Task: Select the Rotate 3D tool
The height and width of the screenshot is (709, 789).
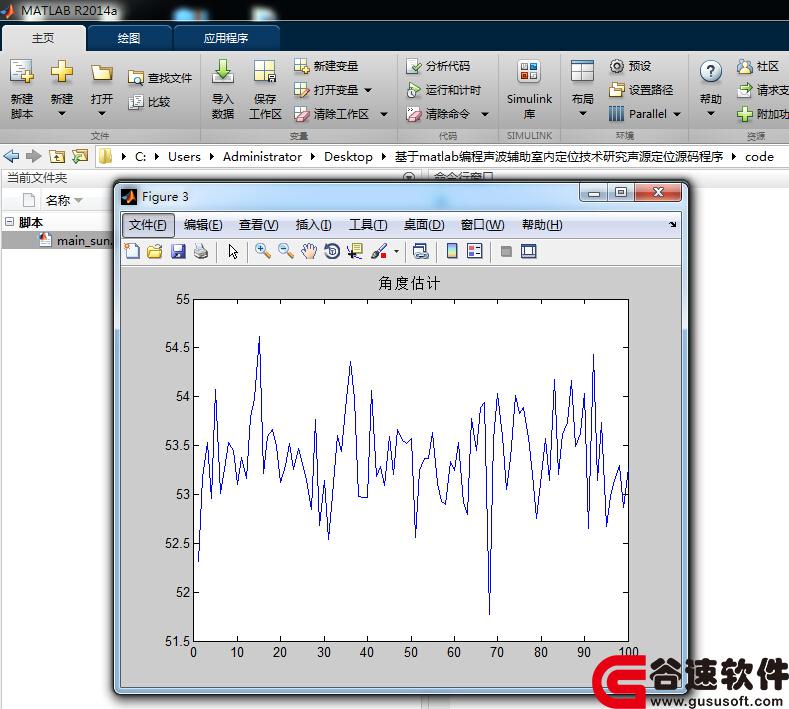Action: [x=332, y=251]
